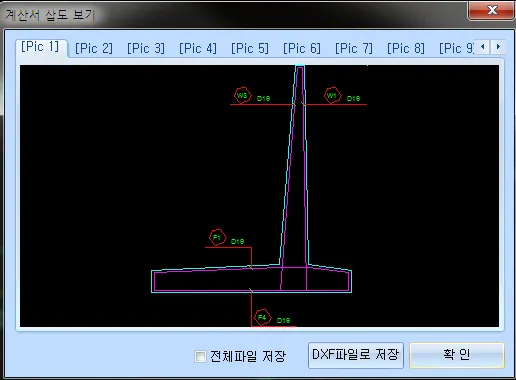Open the [Pic 3] tab

pos(146,49)
